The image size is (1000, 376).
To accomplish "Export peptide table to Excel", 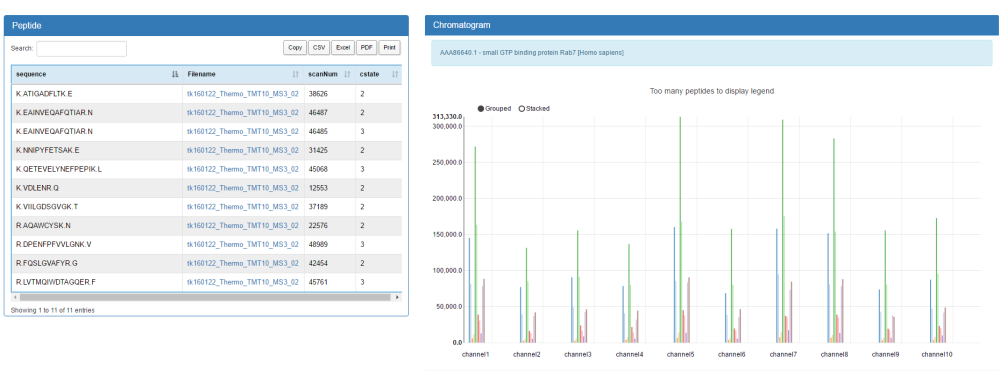I will click(x=343, y=48).
